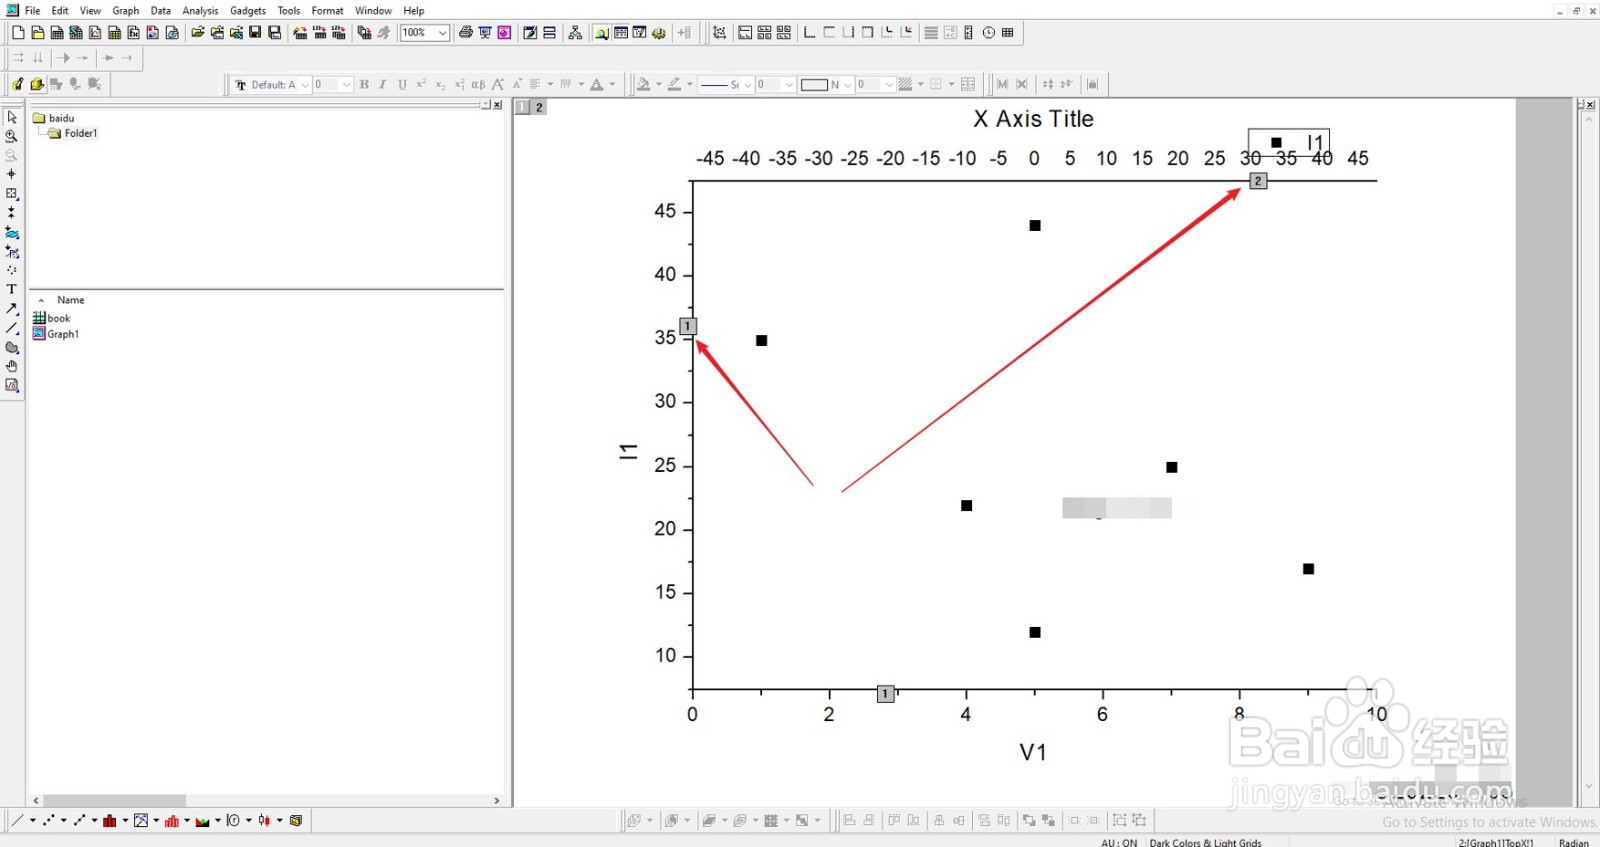
Task: Click the Line+Symbol plot icon
Action: point(79,821)
